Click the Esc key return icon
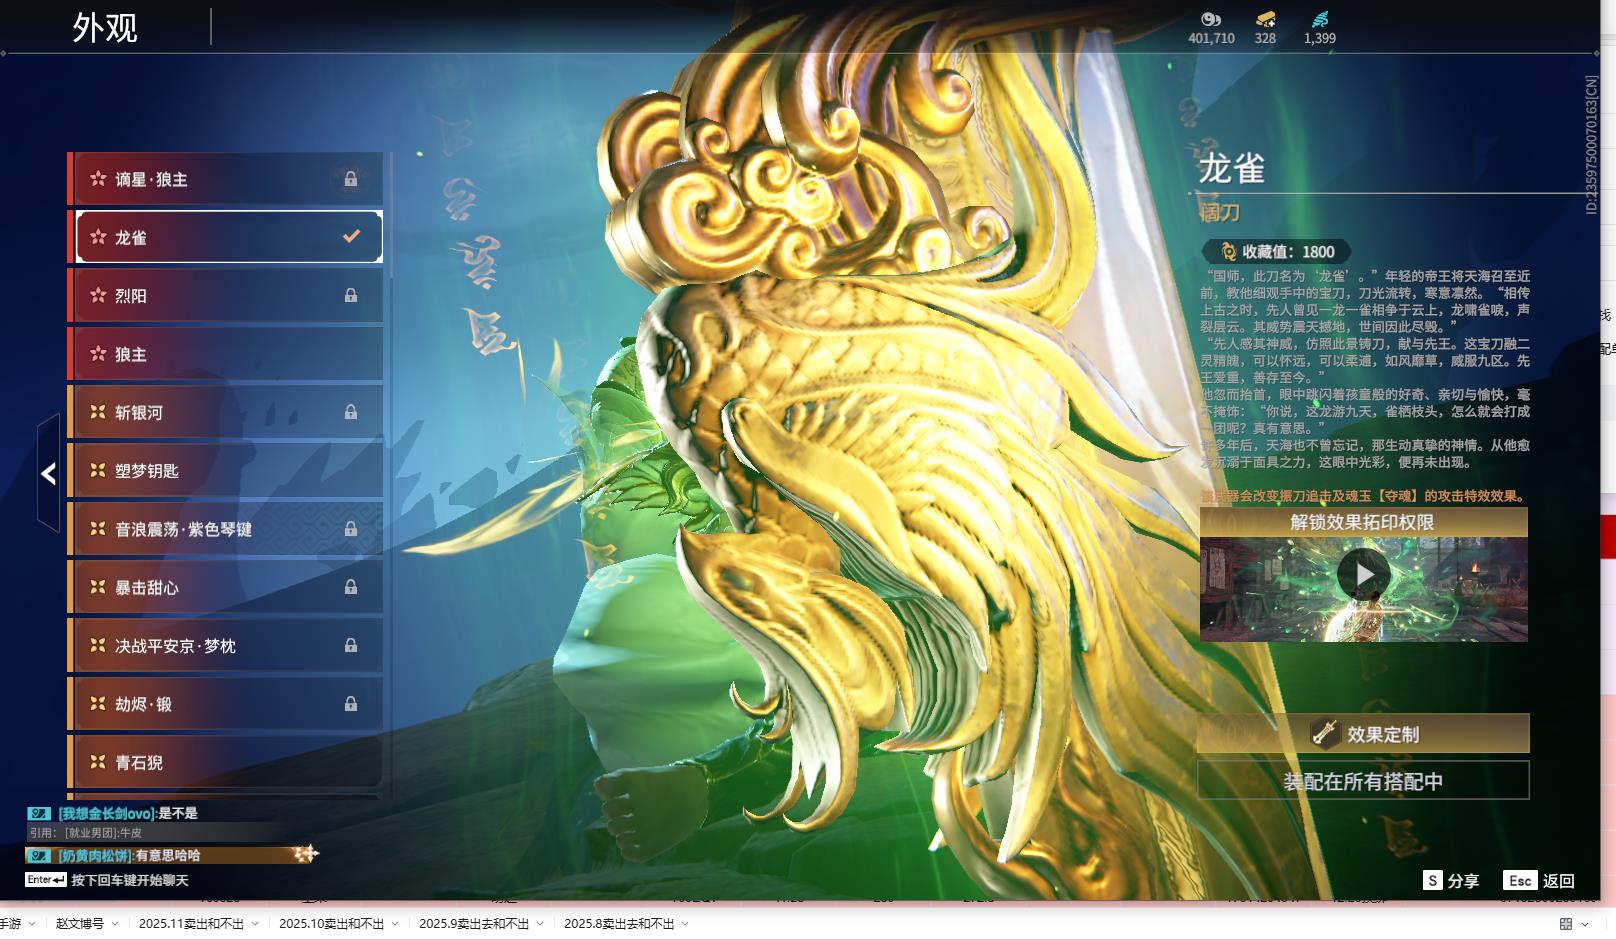Image resolution: width=1616 pixels, height=939 pixels. tap(1520, 880)
